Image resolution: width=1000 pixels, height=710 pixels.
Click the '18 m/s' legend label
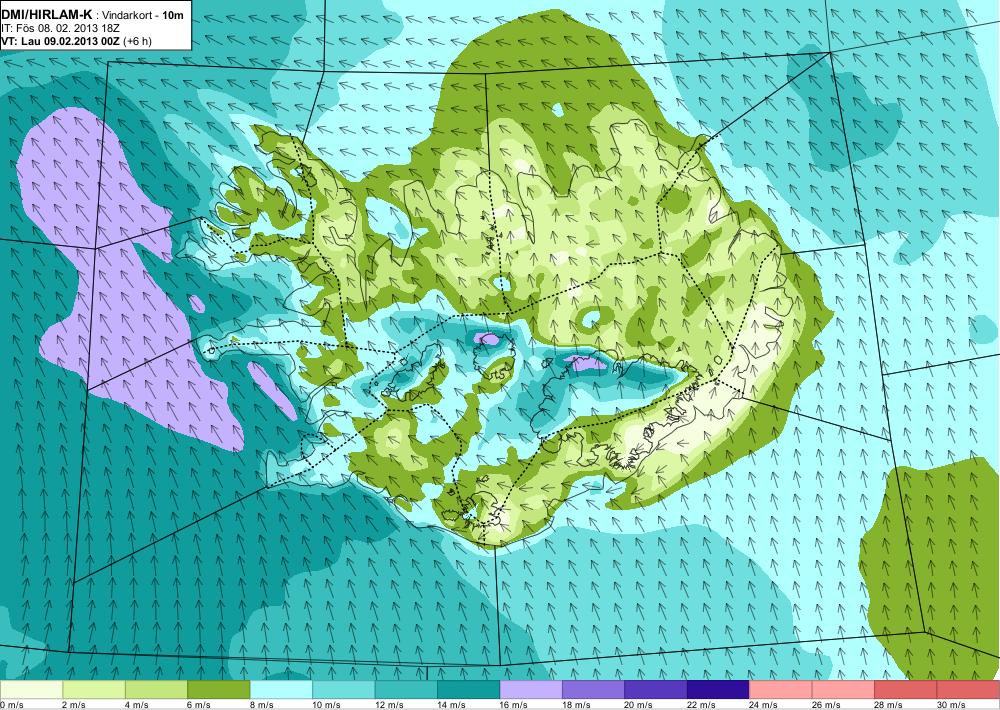click(577, 705)
